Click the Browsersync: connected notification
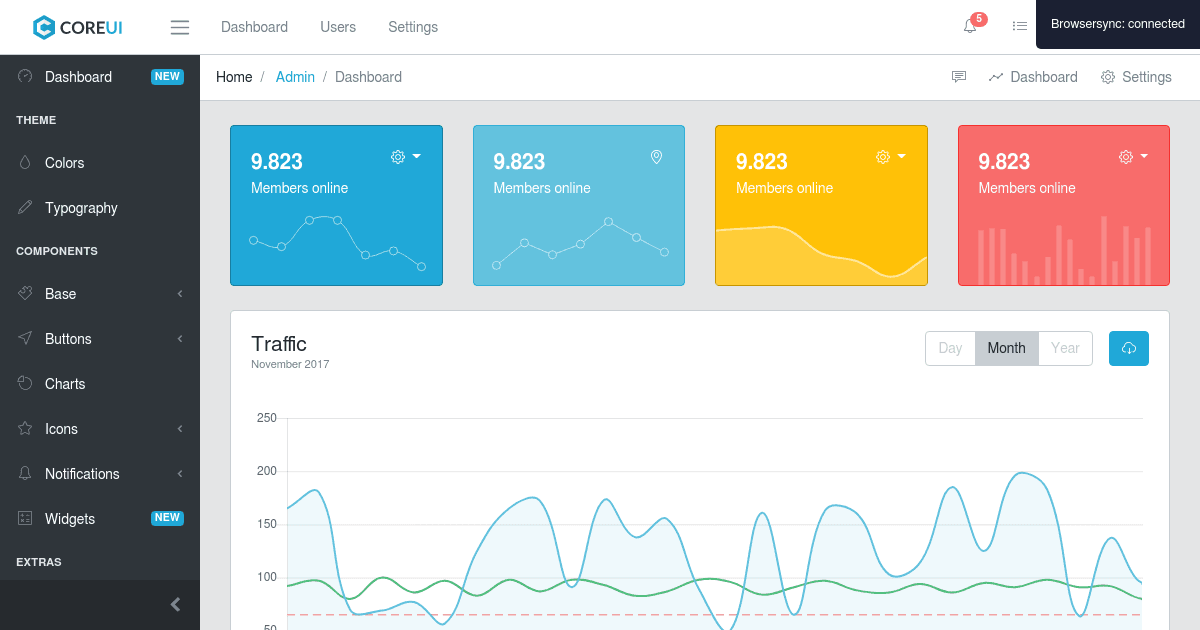 click(1118, 24)
